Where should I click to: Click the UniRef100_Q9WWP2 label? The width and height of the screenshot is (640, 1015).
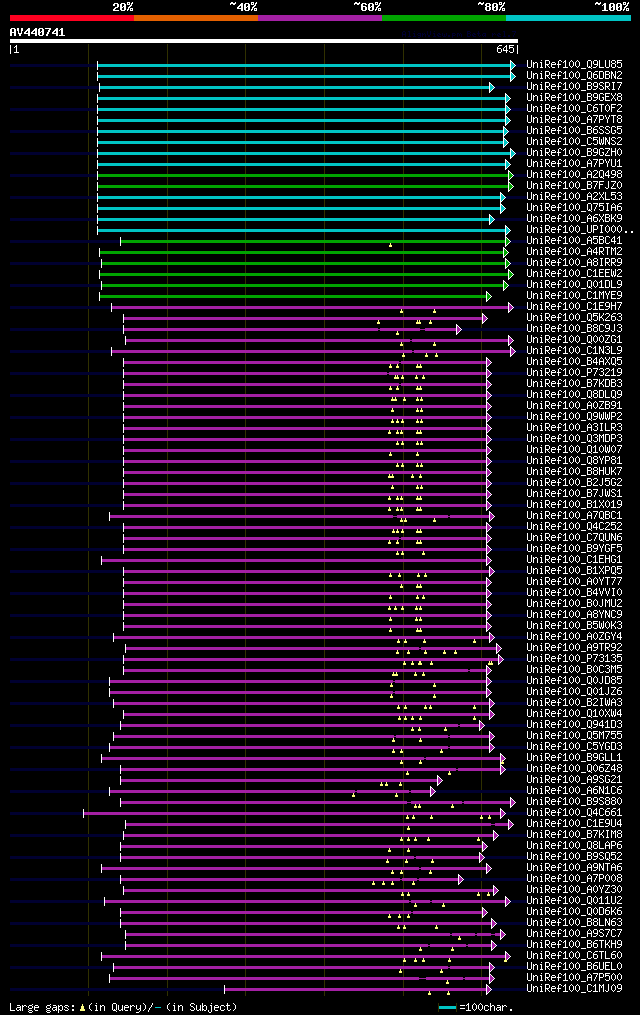pos(574,417)
